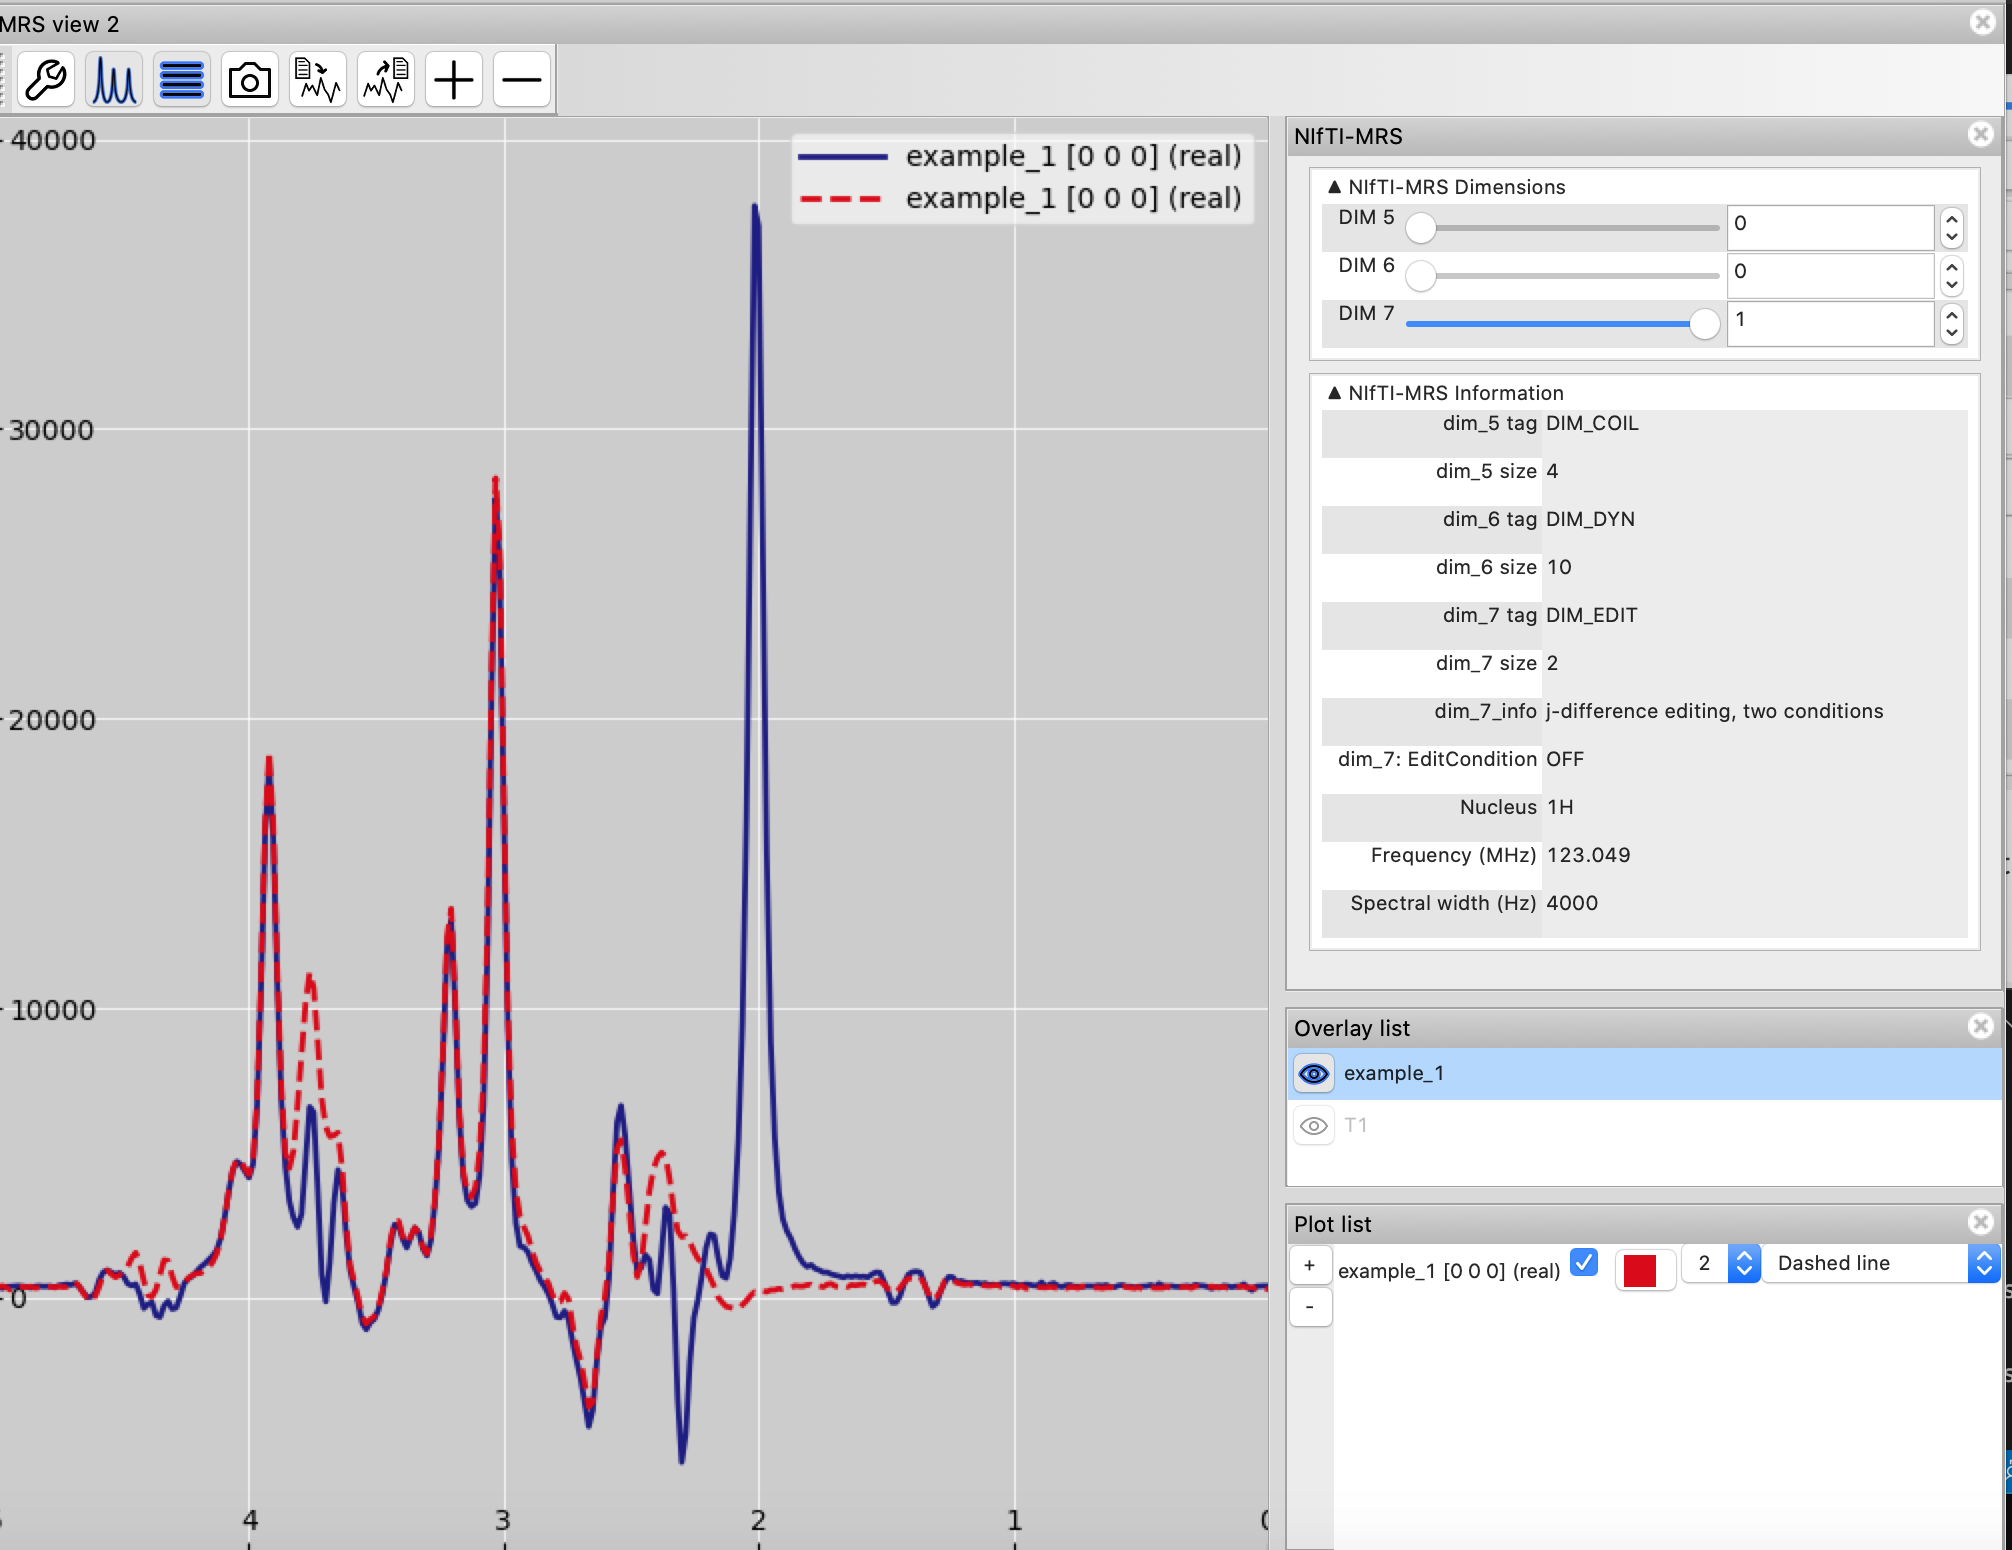Add a plot with the + button
Screen dimensions: 2012x1550
1310,1266
